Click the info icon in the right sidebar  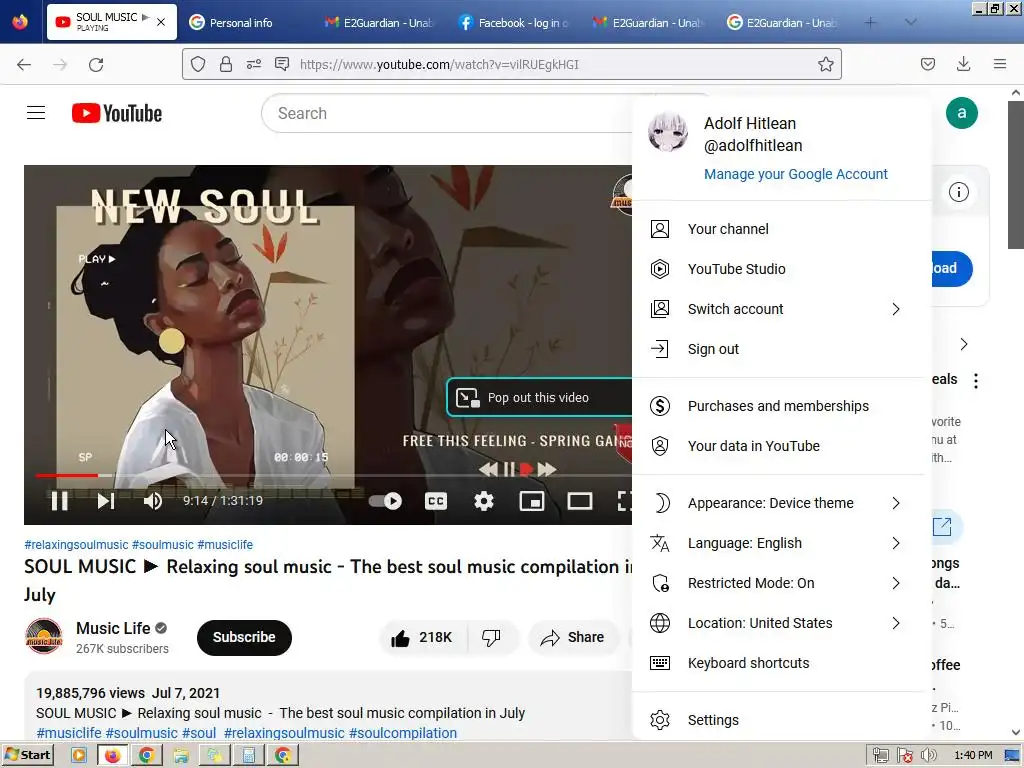tap(959, 192)
